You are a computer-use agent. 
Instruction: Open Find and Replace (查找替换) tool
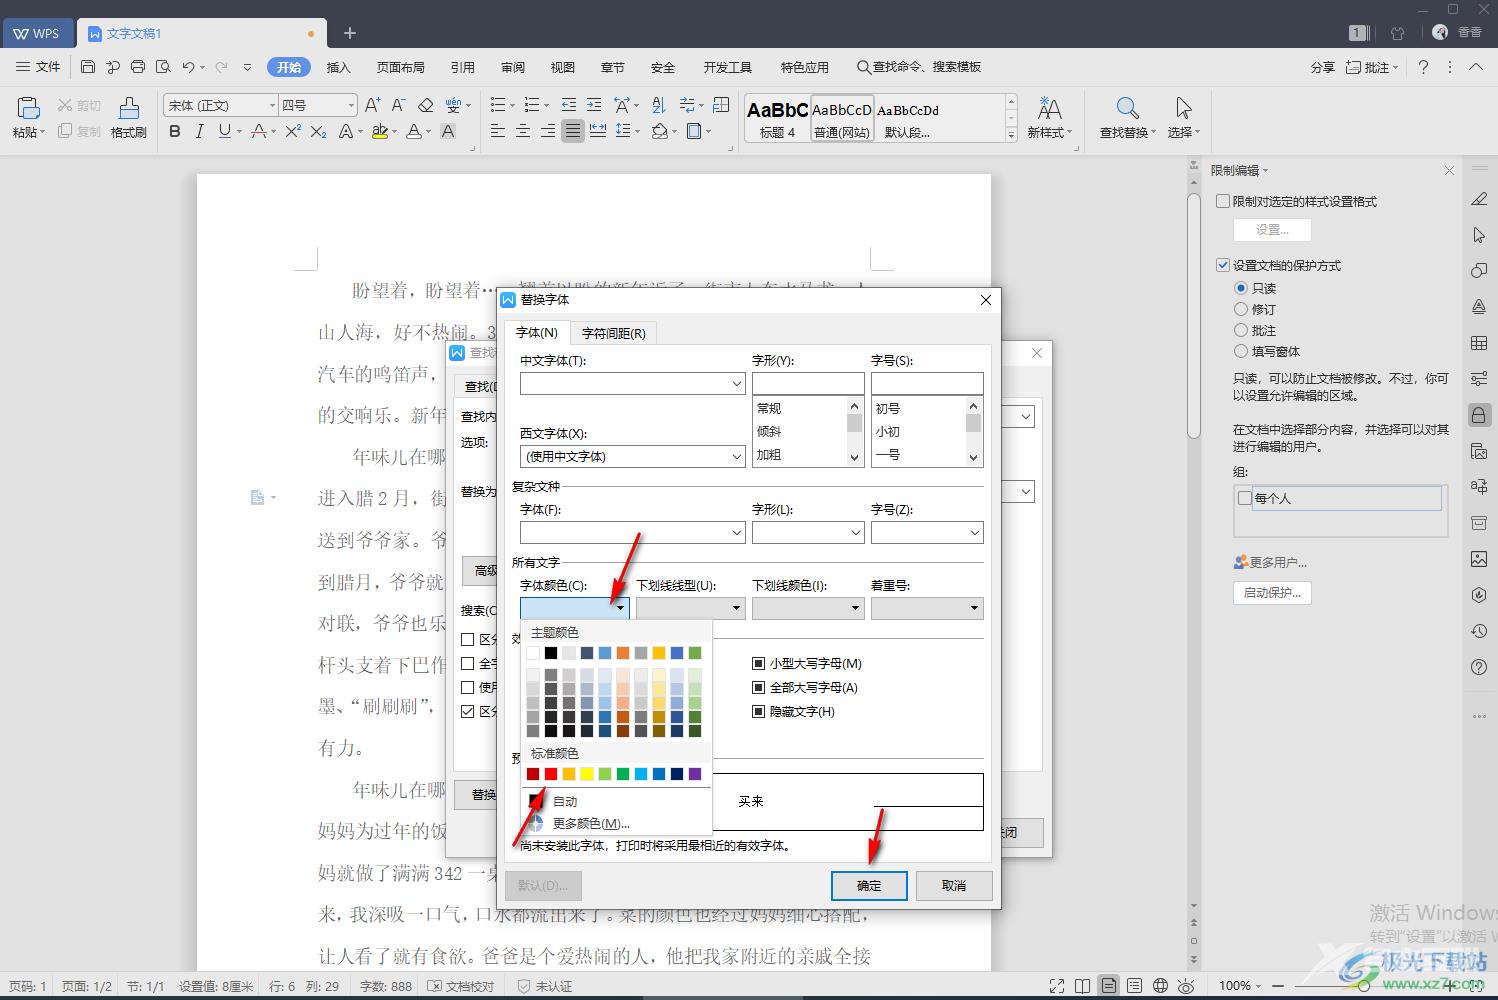point(1127,117)
